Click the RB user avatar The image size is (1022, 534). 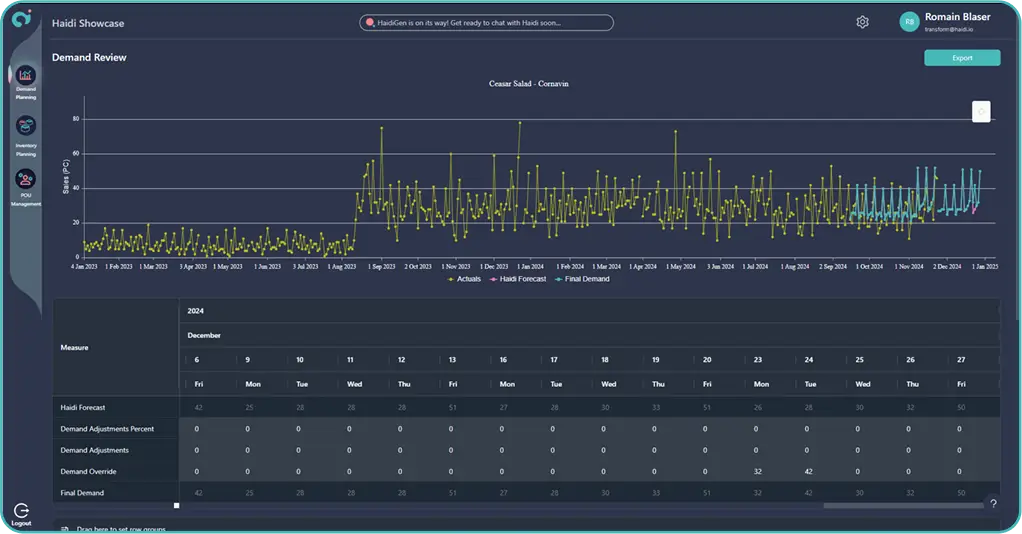point(909,22)
